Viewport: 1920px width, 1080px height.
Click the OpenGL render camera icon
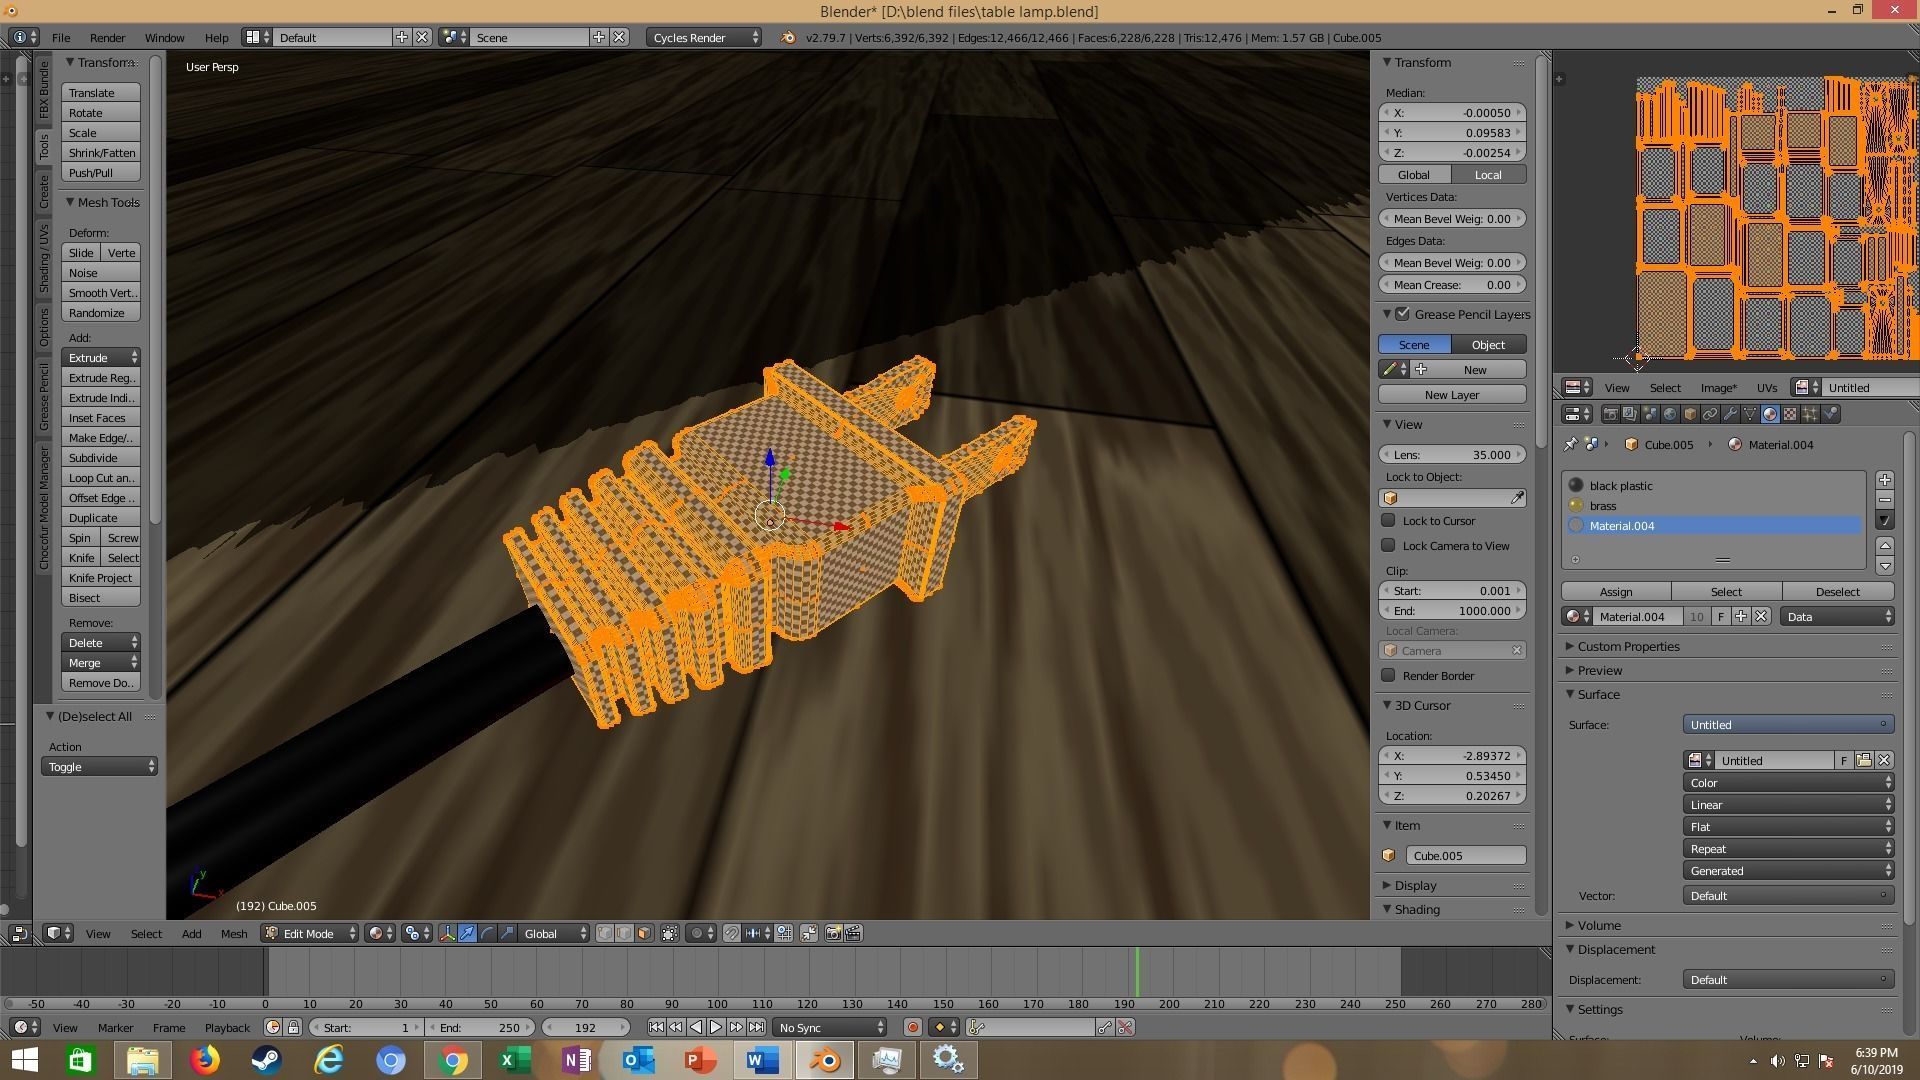click(x=833, y=933)
